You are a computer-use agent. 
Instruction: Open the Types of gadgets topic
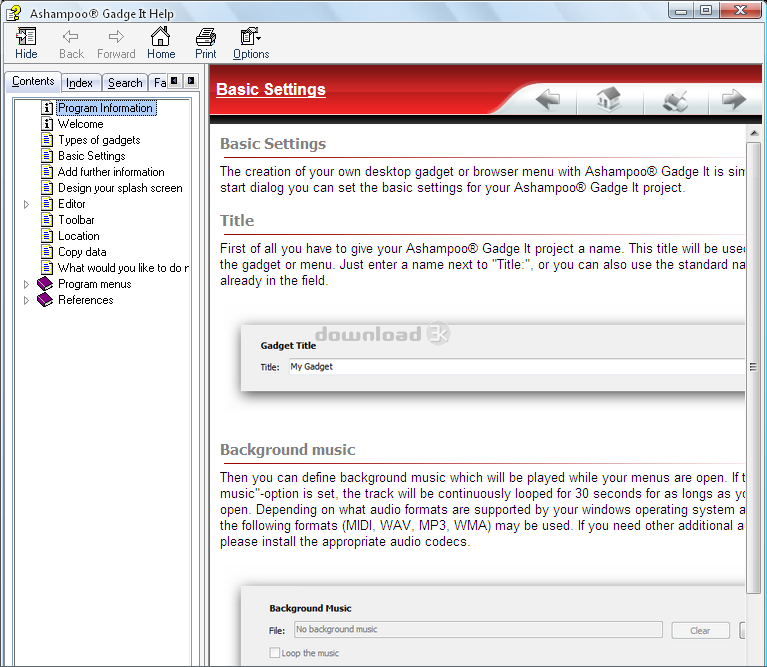click(x=99, y=140)
